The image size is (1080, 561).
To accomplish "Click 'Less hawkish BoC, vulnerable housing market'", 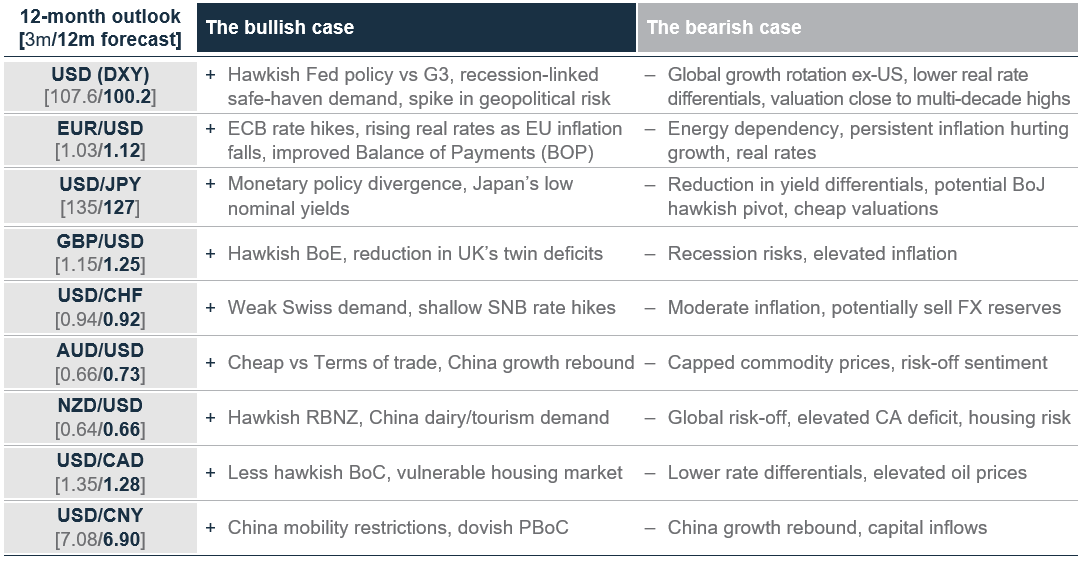I will coord(425,473).
